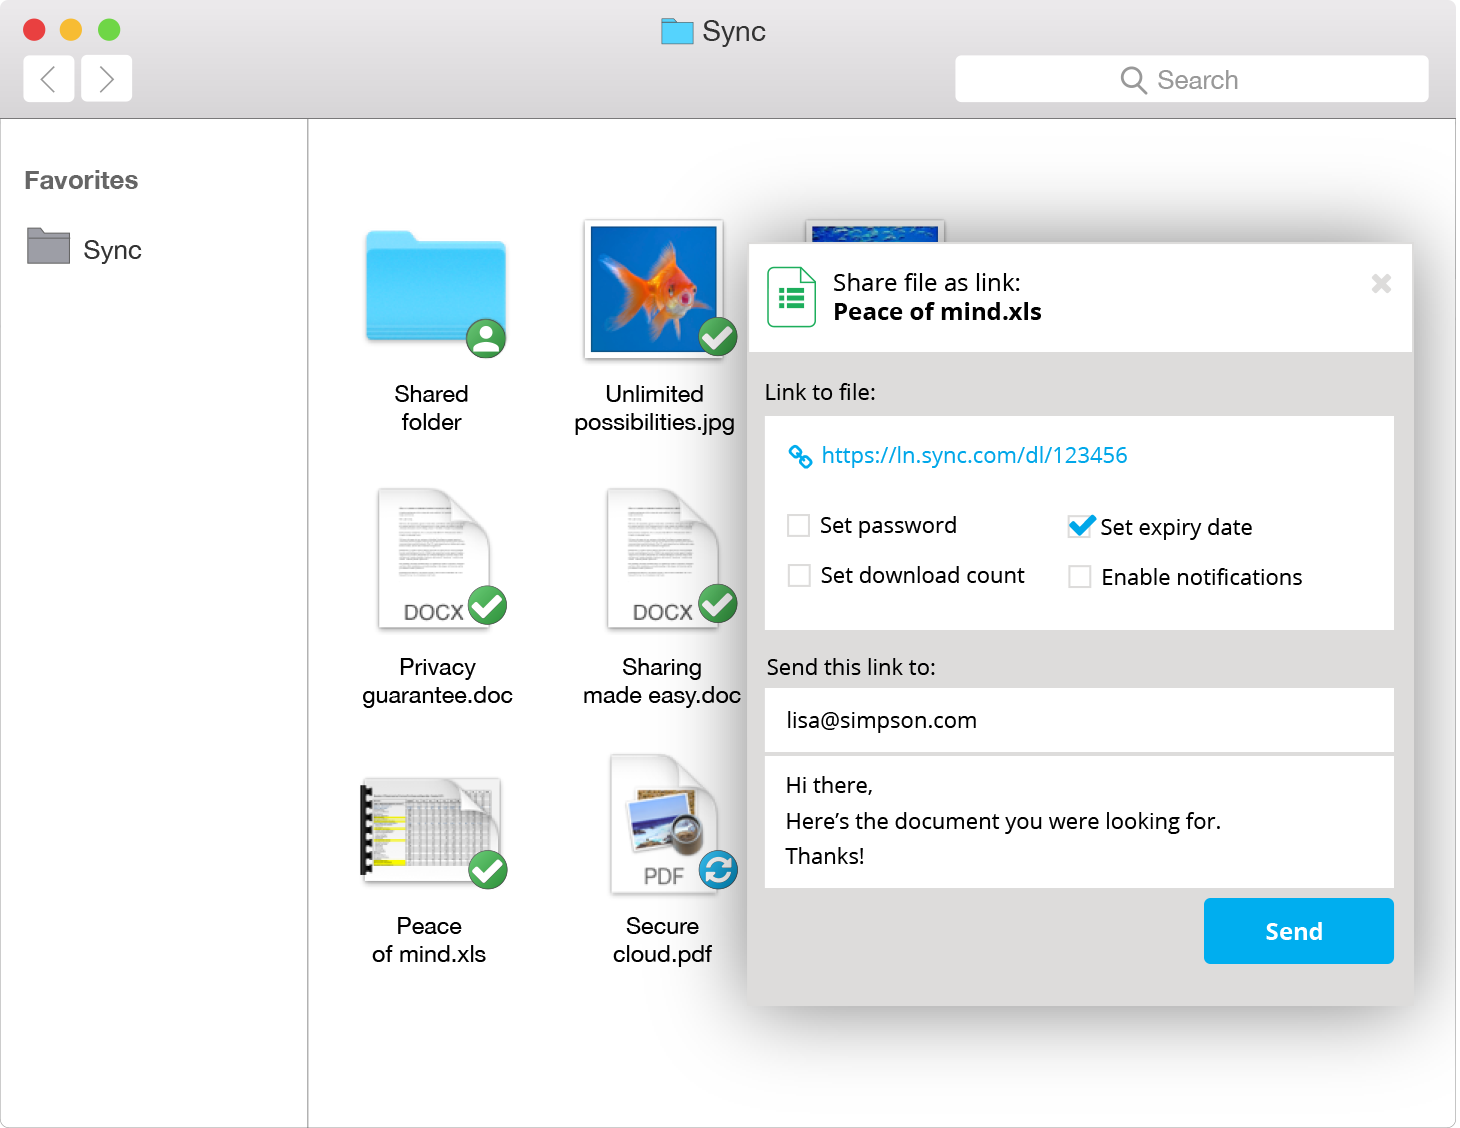This screenshot has width=1460, height=1128.
Task: Click the green zoom button in window corner
Action: point(108,30)
